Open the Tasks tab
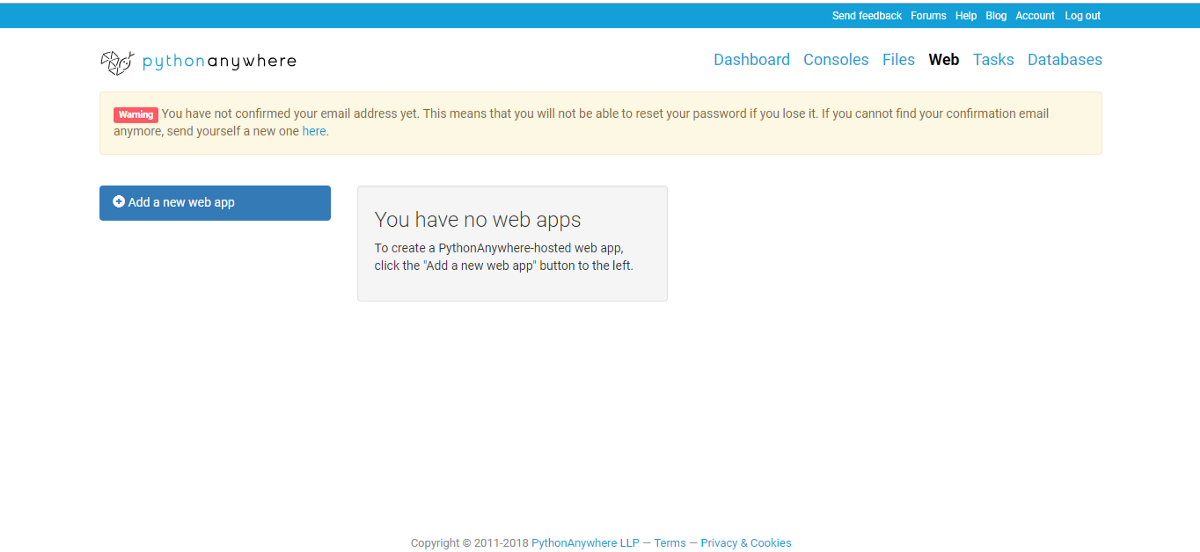 point(993,60)
